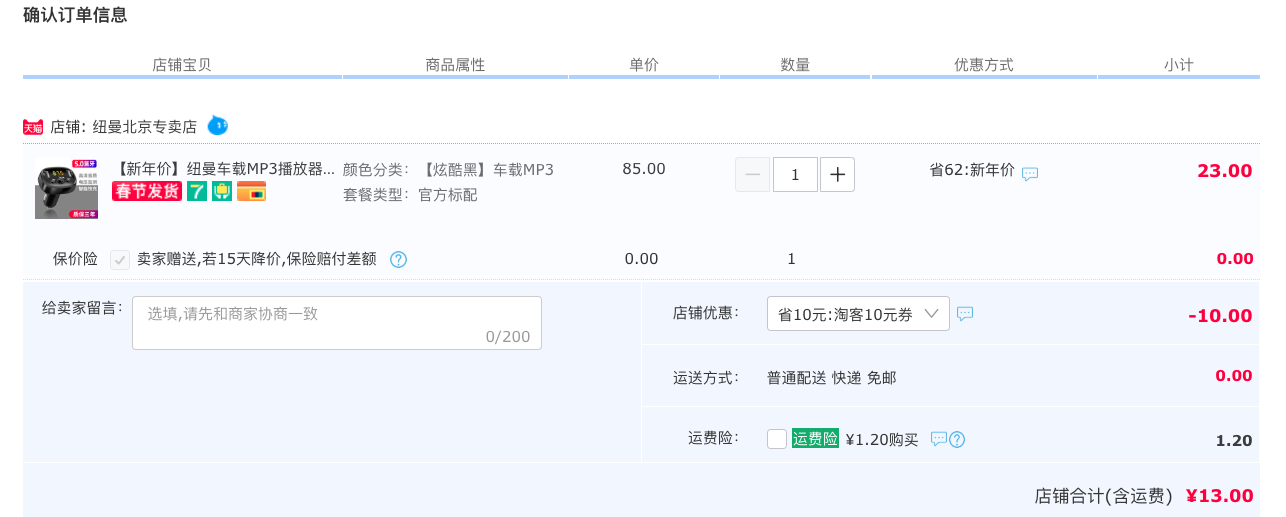The image size is (1286, 517).
Task: Click the quantity input field showing 1
Action: (795, 174)
